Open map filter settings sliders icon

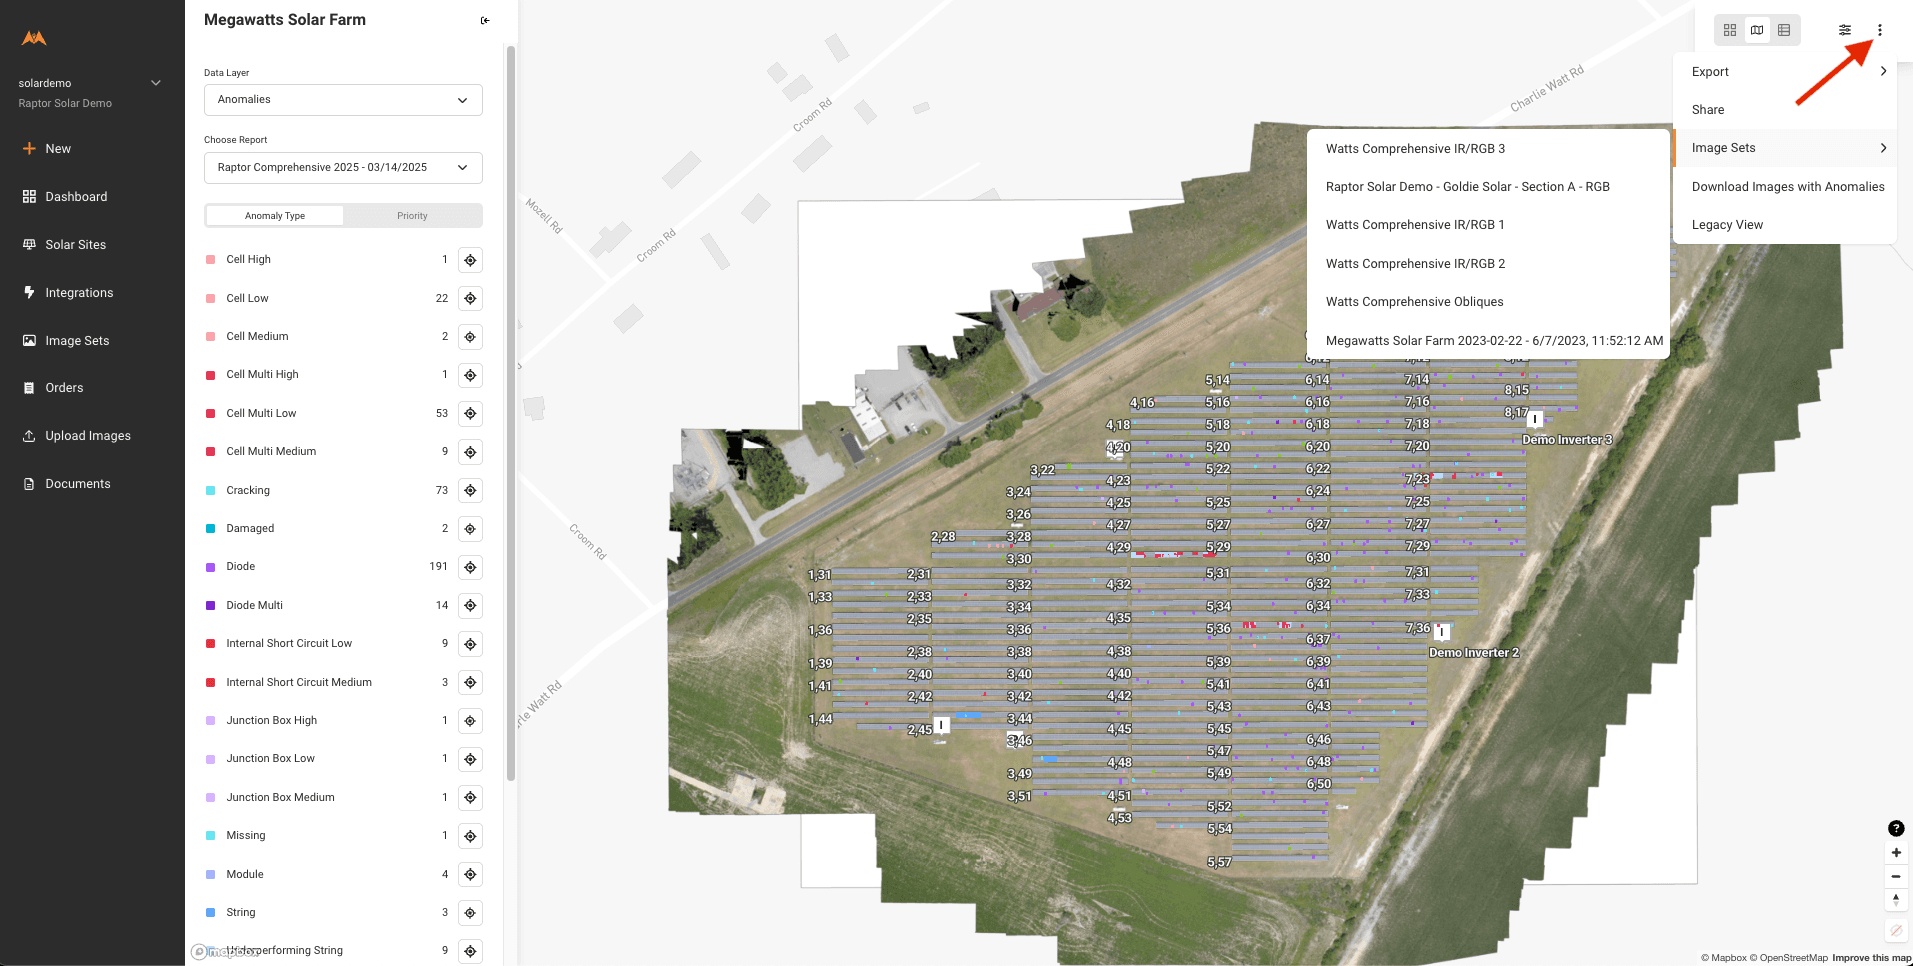(1845, 30)
